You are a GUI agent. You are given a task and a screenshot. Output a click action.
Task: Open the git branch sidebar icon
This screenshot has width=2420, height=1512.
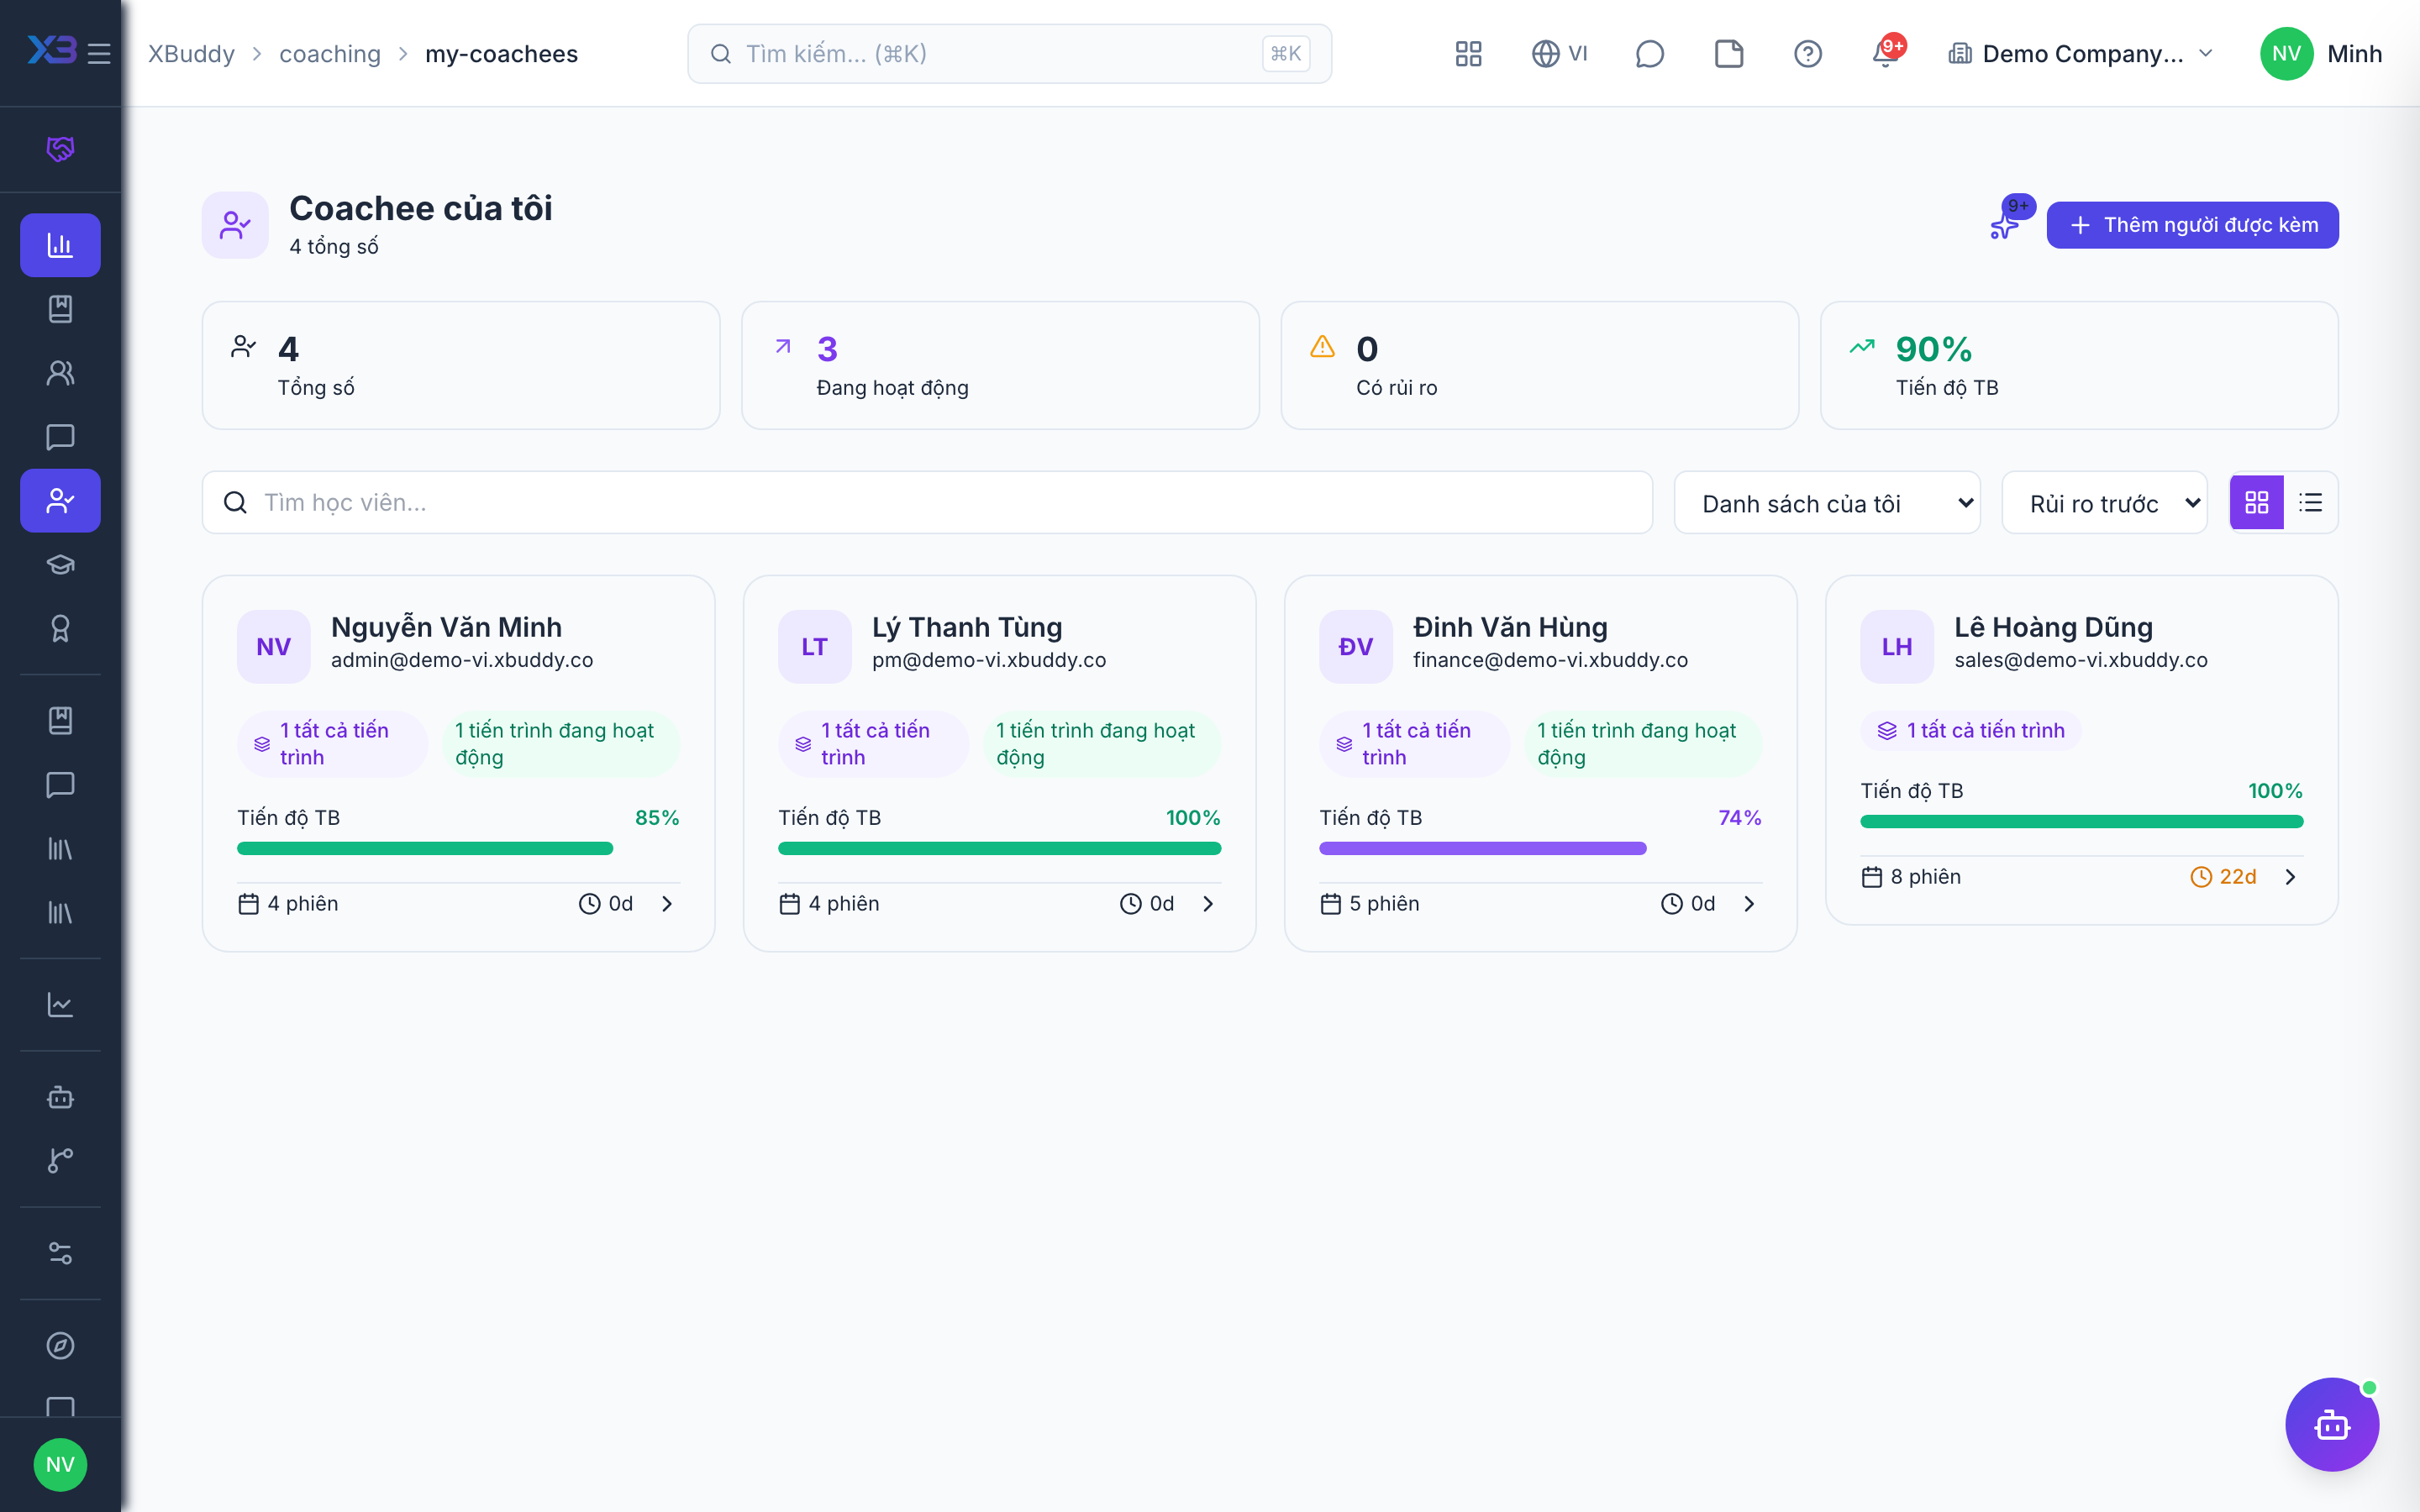click(60, 1161)
